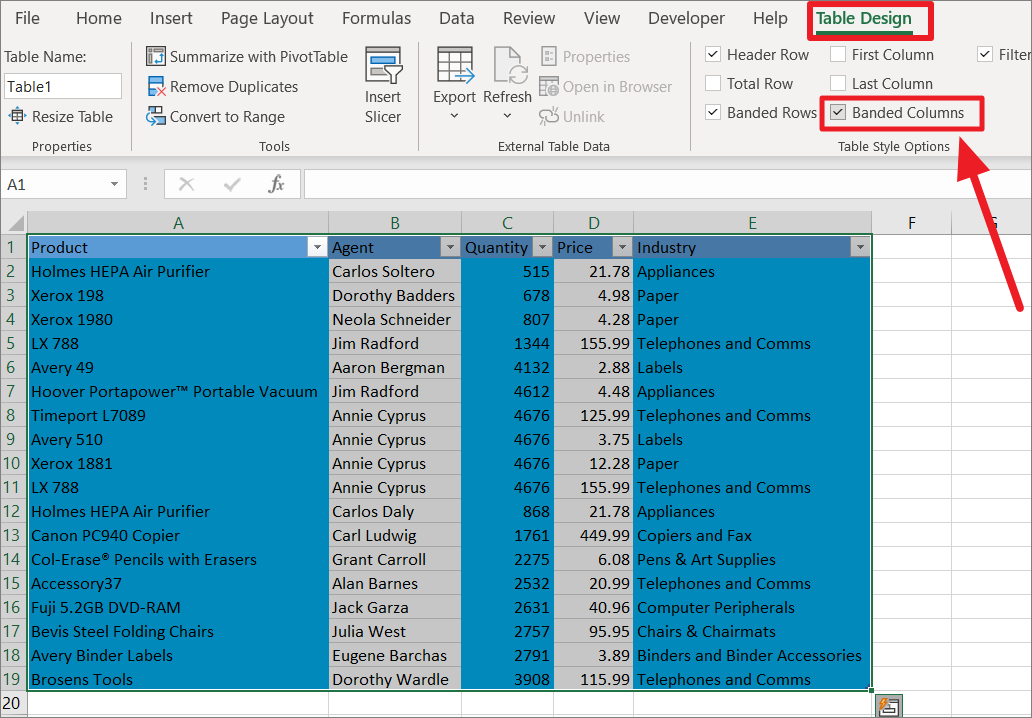Click the Unlink icon
Screen dimensions: 1032x718
tap(549, 116)
